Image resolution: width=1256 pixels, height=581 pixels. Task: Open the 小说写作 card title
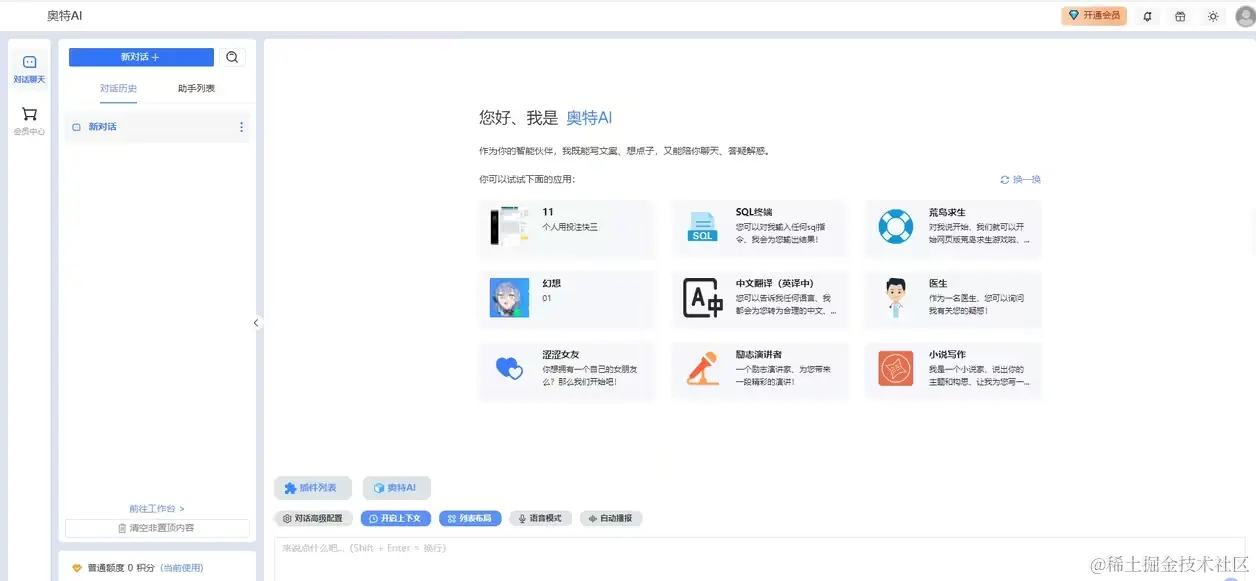coord(947,354)
